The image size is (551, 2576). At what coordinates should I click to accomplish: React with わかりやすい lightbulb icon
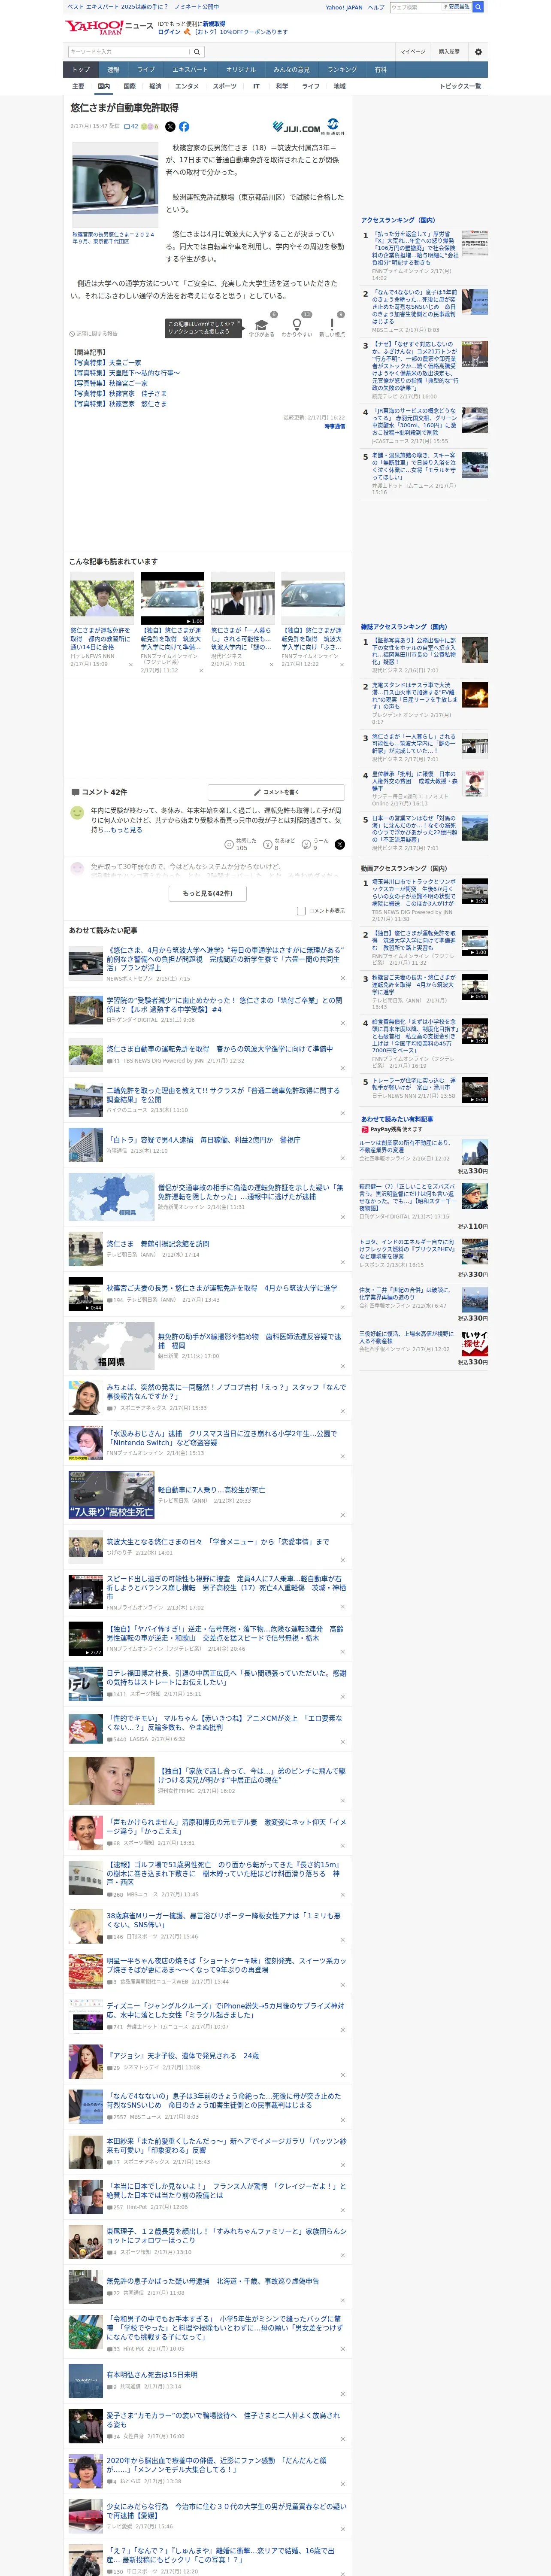(x=297, y=326)
